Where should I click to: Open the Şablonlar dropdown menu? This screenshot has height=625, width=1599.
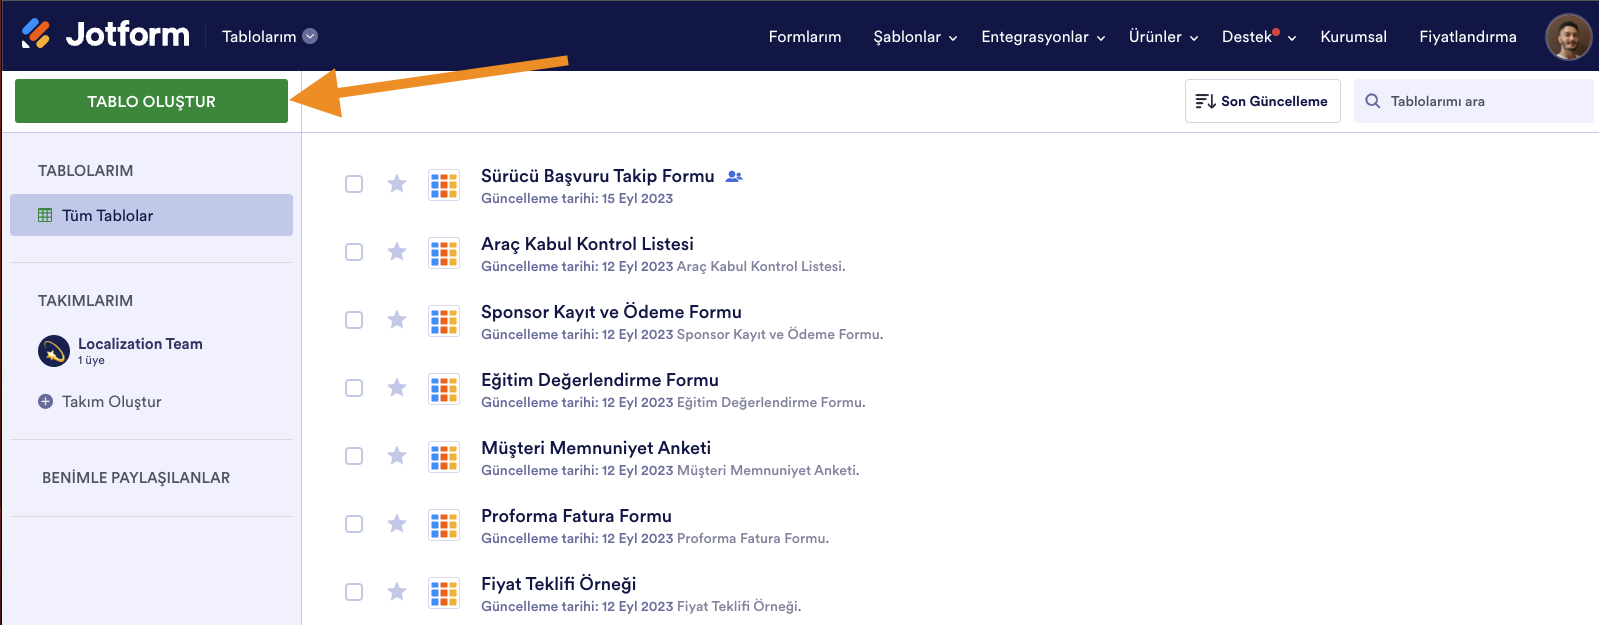[915, 37]
